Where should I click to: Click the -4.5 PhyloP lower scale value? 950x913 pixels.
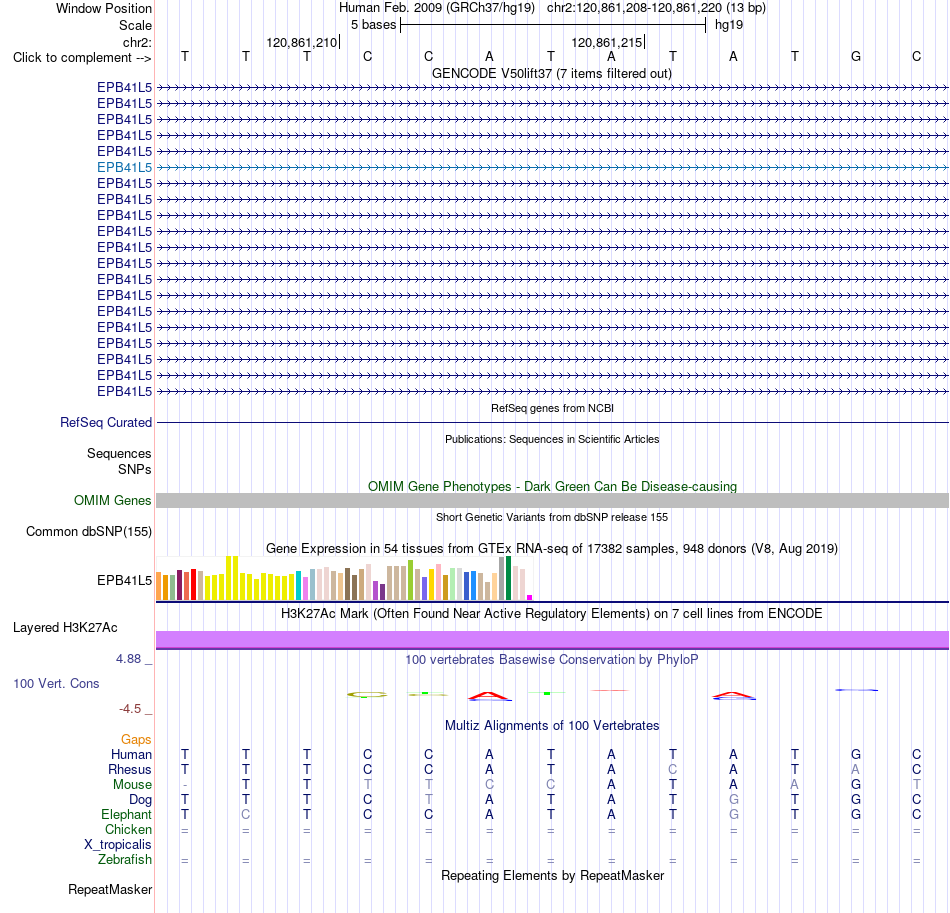click(x=130, y=709)
